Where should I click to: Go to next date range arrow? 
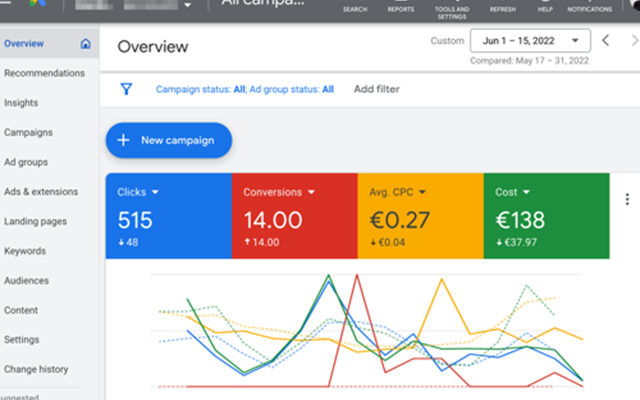pos(635,40)
